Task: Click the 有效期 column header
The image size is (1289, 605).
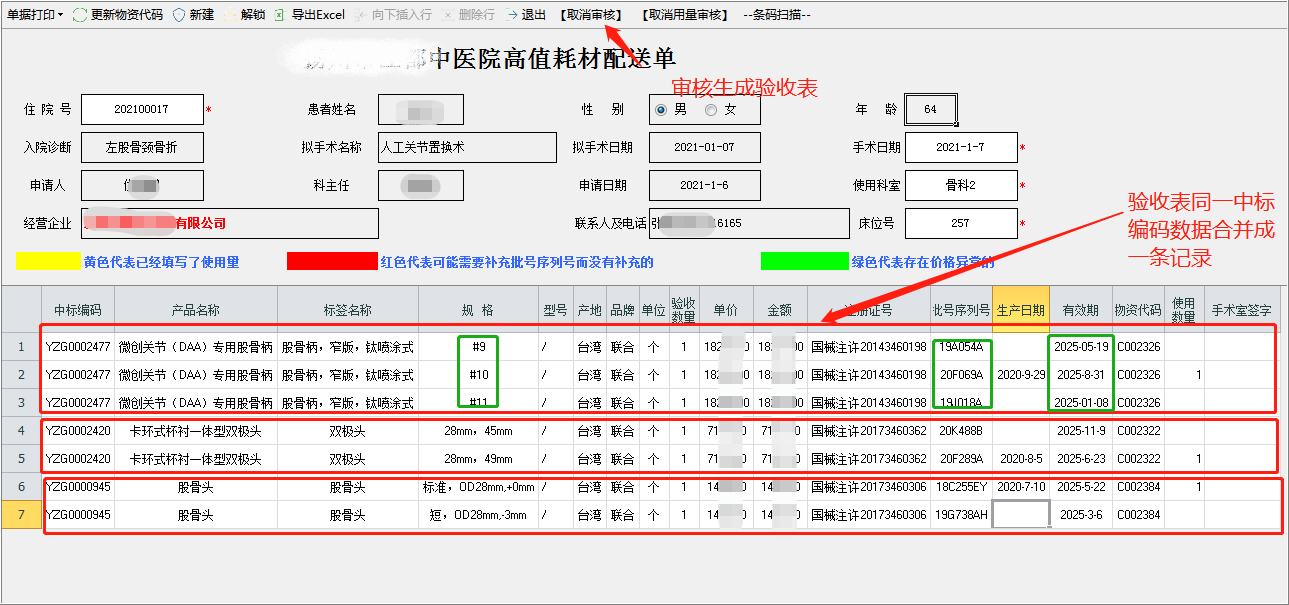Action: [x=1080, y=310]
